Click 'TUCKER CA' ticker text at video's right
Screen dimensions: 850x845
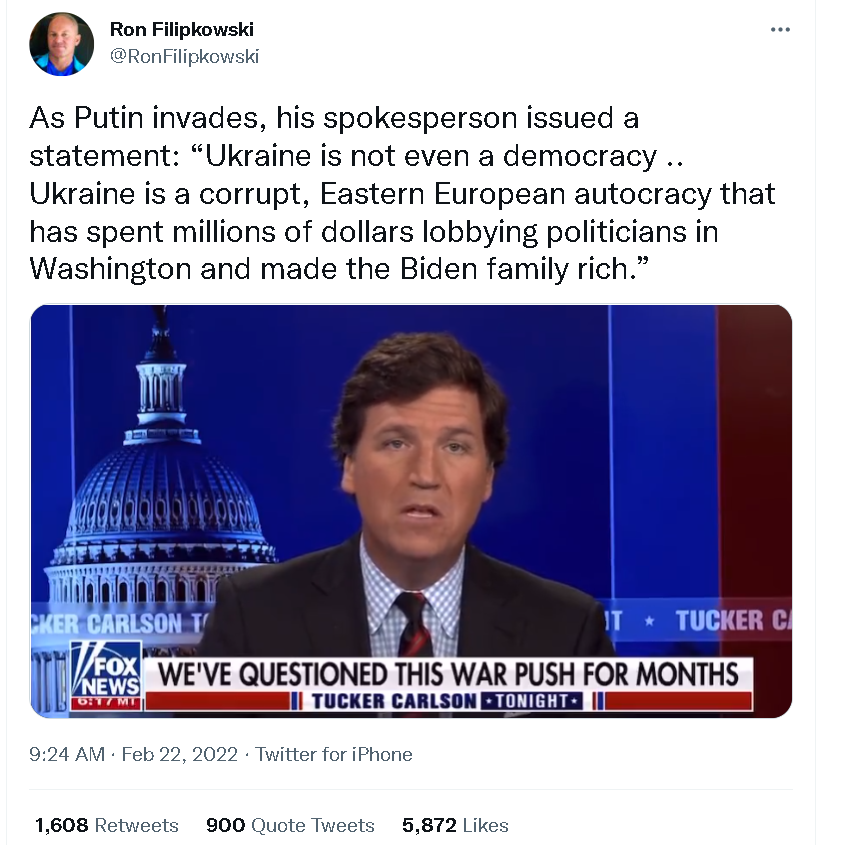click(x=732, y=621)
